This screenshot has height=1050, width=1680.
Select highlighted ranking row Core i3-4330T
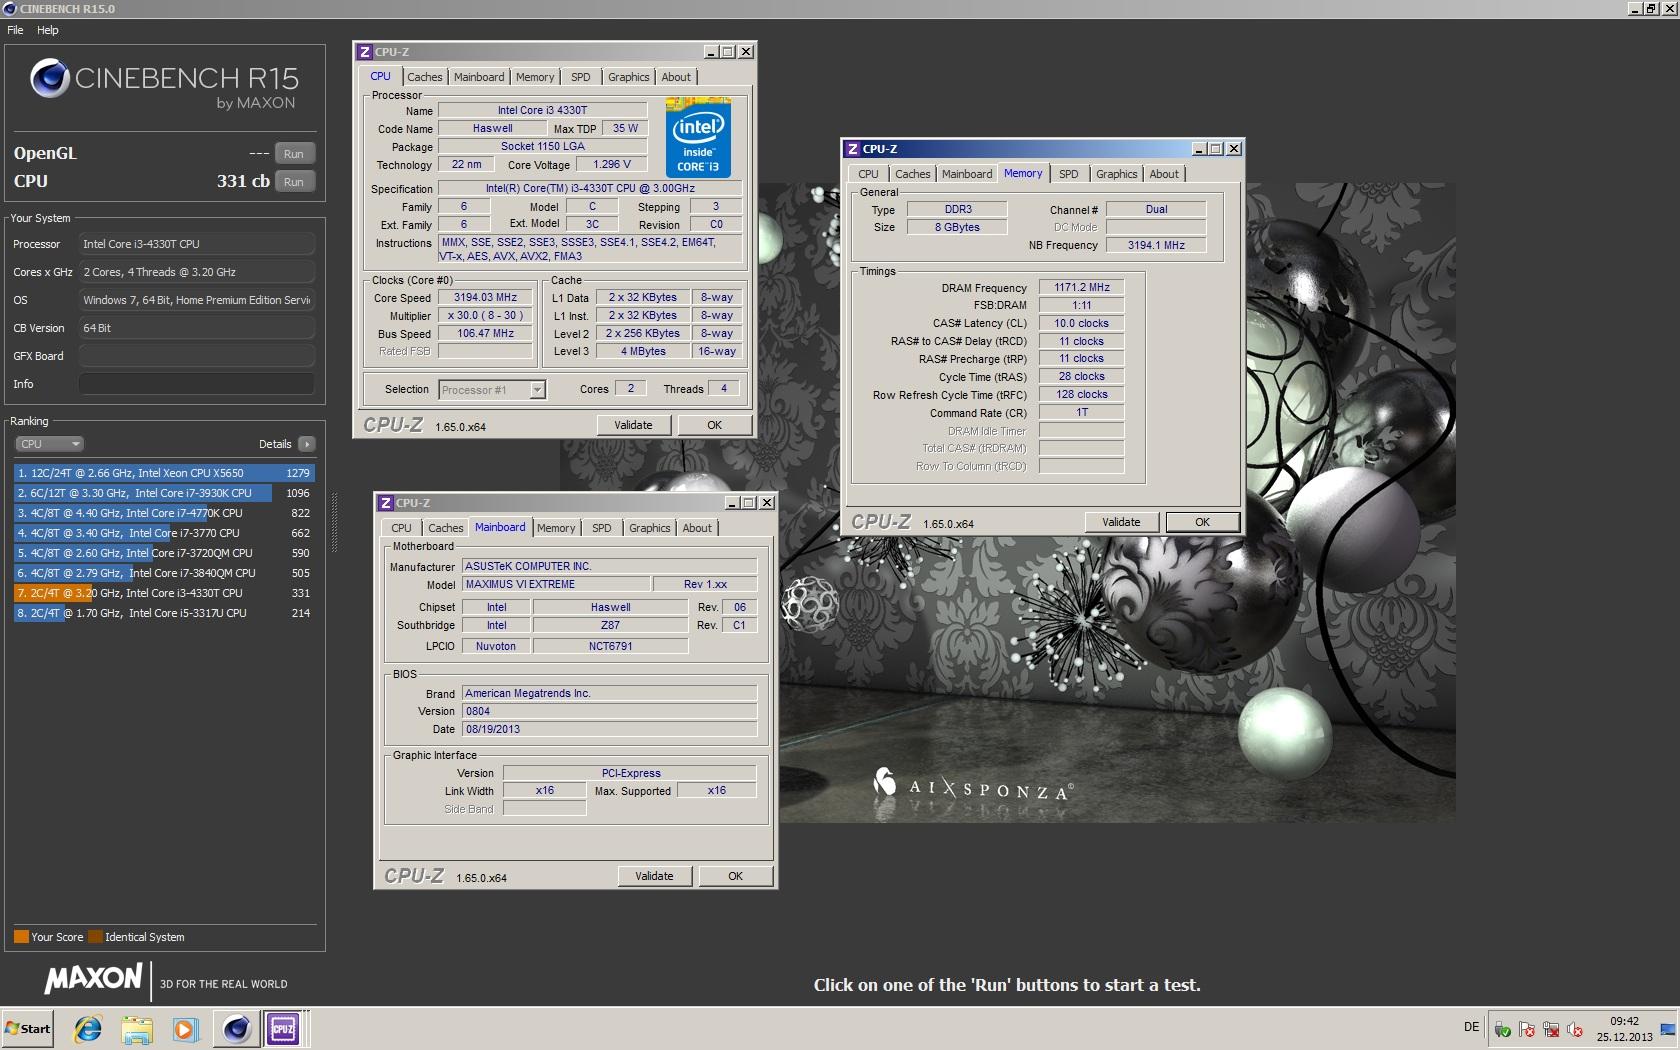[x=164, y=593]
